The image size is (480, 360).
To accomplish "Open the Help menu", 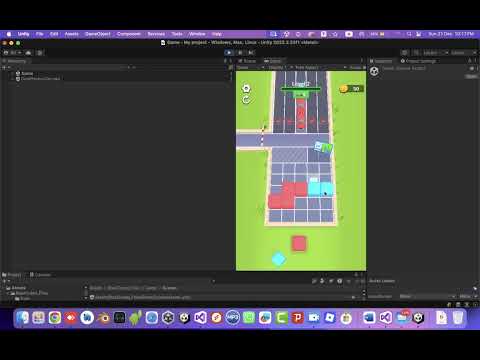I will (x=217, y=34).
